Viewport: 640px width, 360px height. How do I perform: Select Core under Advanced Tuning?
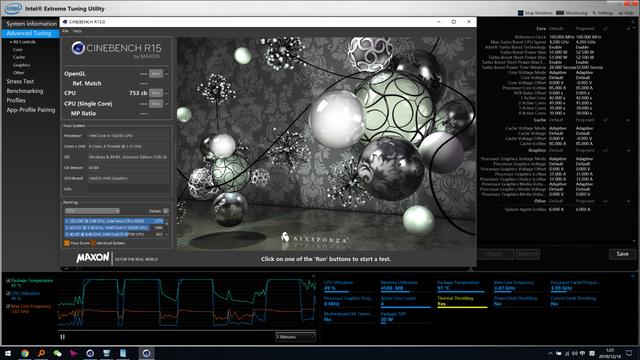pos(18,50)
